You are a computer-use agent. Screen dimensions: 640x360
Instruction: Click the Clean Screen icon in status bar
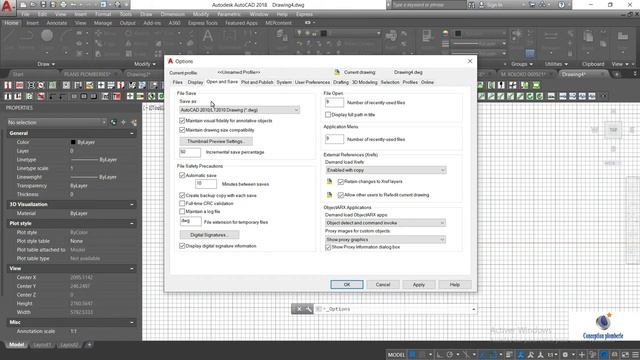pos(625,355)
